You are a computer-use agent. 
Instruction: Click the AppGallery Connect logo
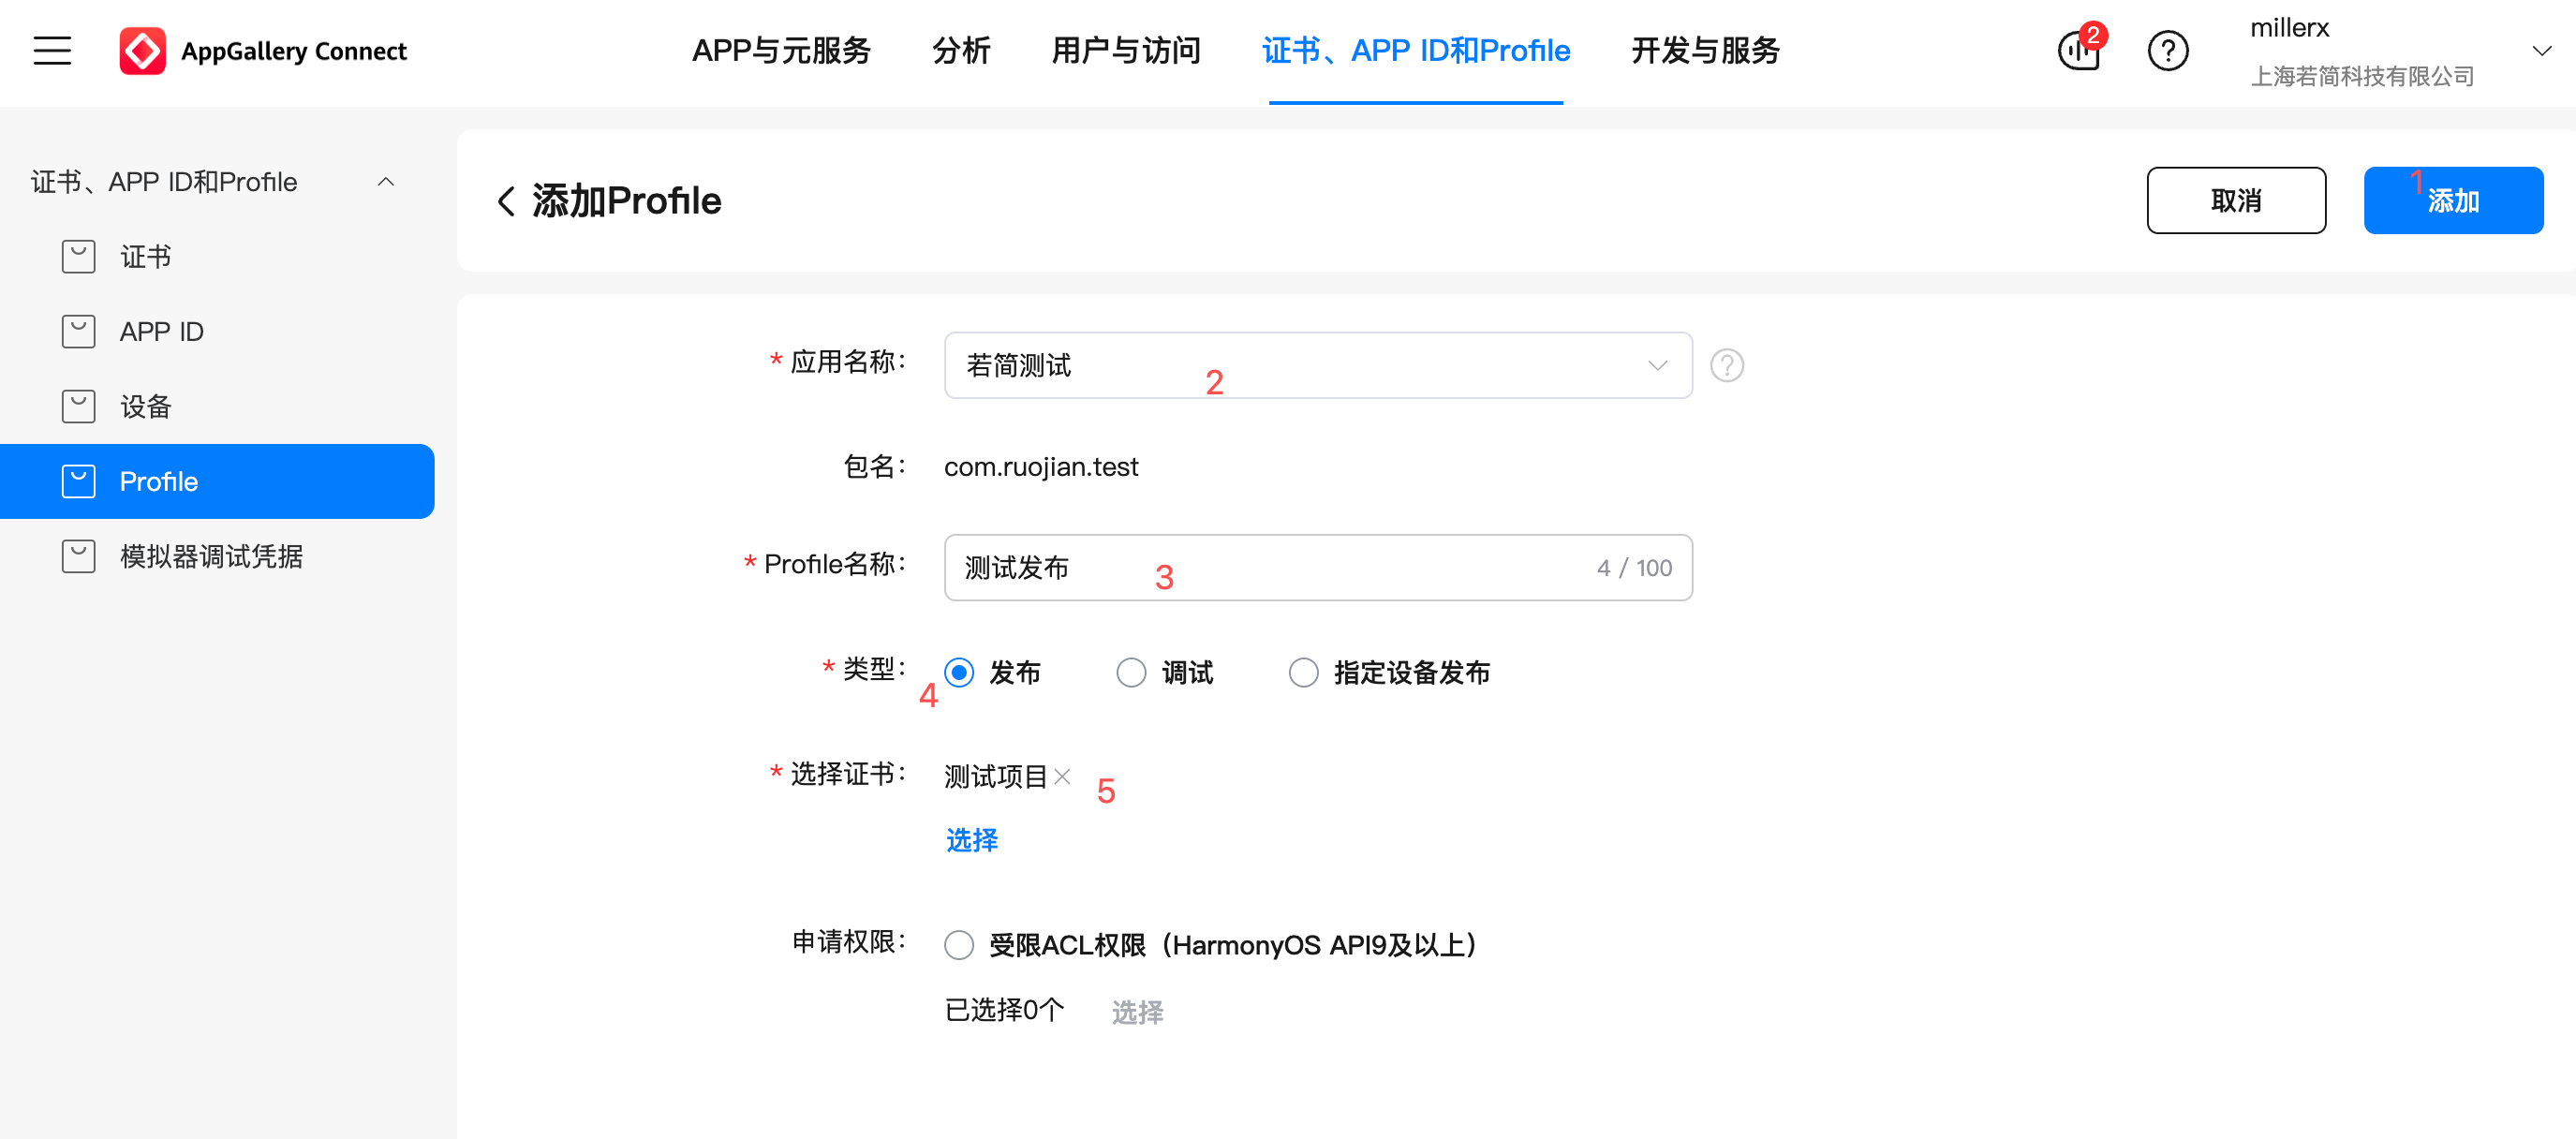coord(143,50)
